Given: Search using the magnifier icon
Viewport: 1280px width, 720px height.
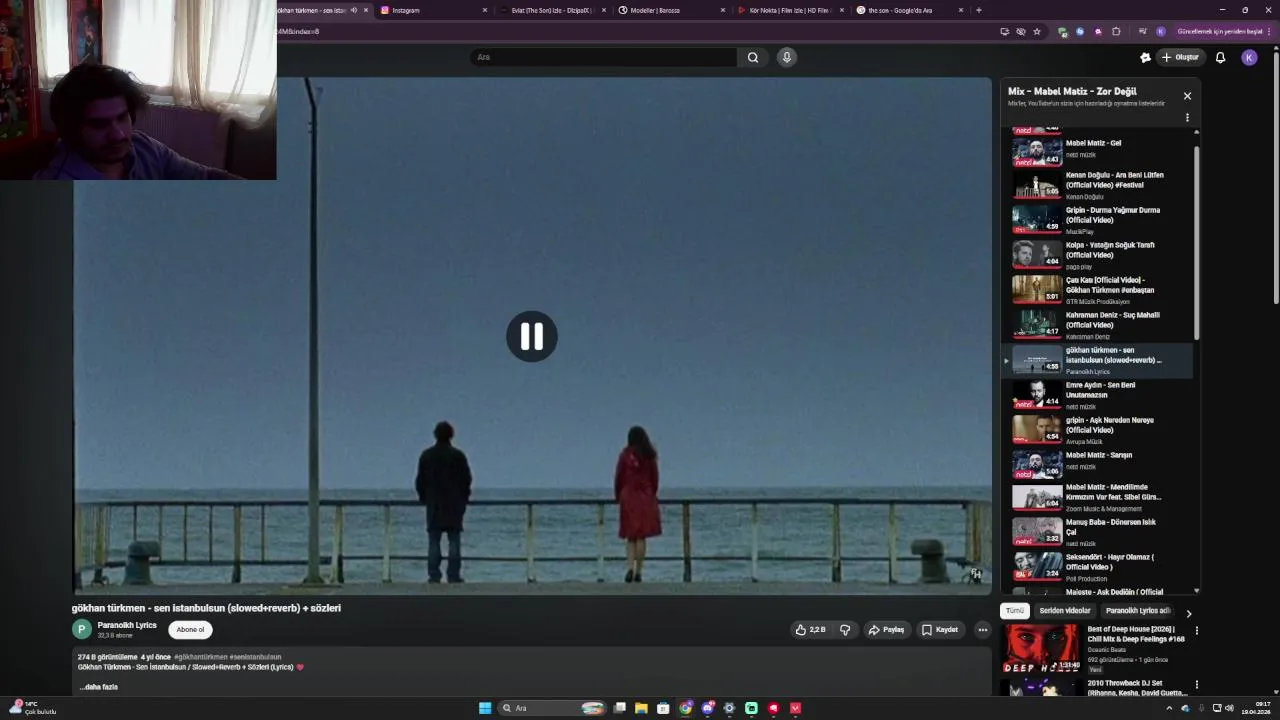Looking at the screenshot, I should (753, 57).
